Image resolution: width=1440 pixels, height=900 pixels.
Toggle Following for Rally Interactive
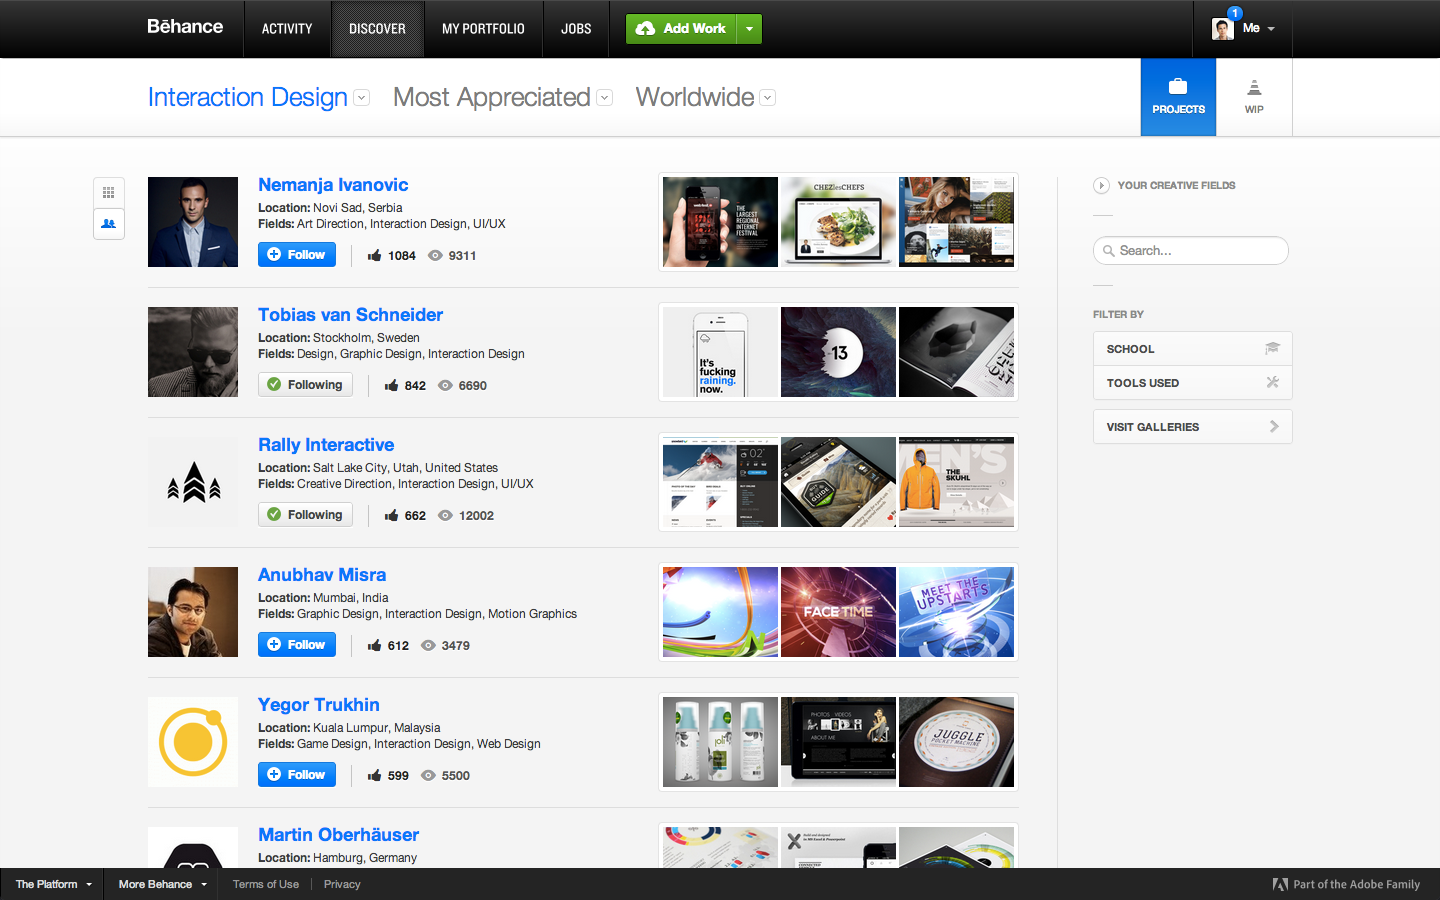(x=305, y=515)
